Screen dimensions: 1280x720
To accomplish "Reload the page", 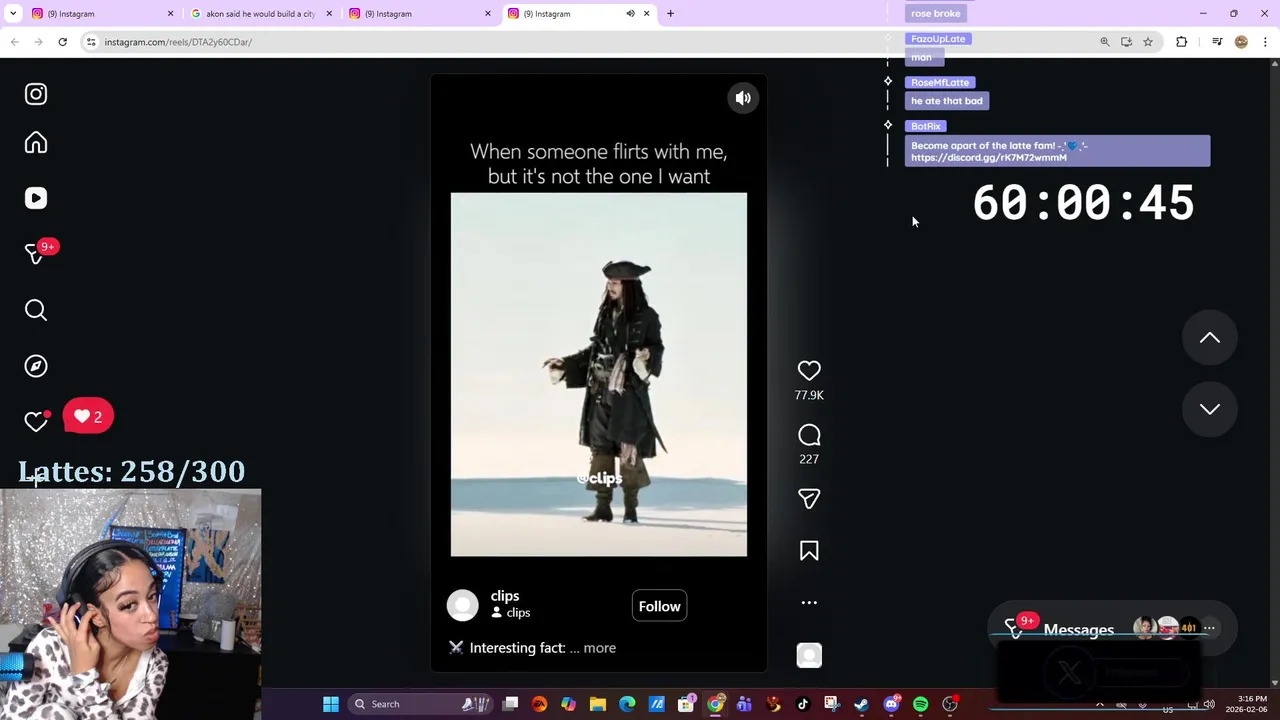I will (62, 42).
